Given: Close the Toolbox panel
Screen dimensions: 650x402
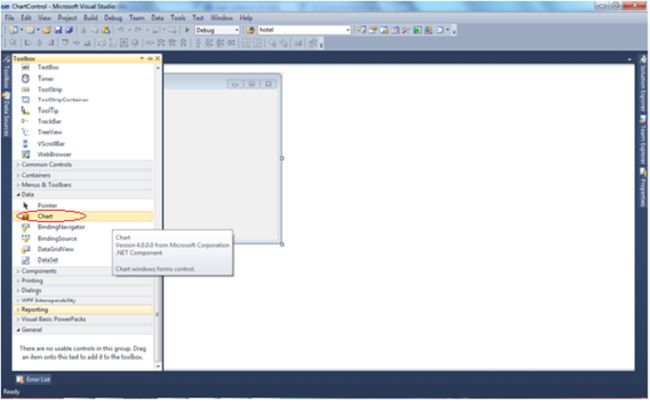Looking at the screenshot, I should click(x=158, y=58).
